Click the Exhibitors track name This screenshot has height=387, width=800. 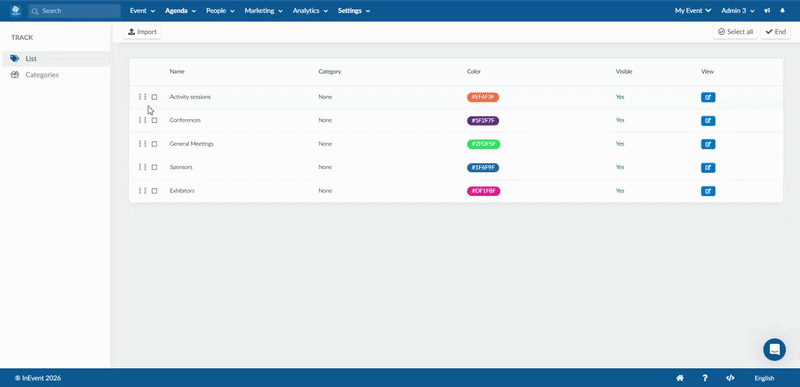(x=182, y=191)
